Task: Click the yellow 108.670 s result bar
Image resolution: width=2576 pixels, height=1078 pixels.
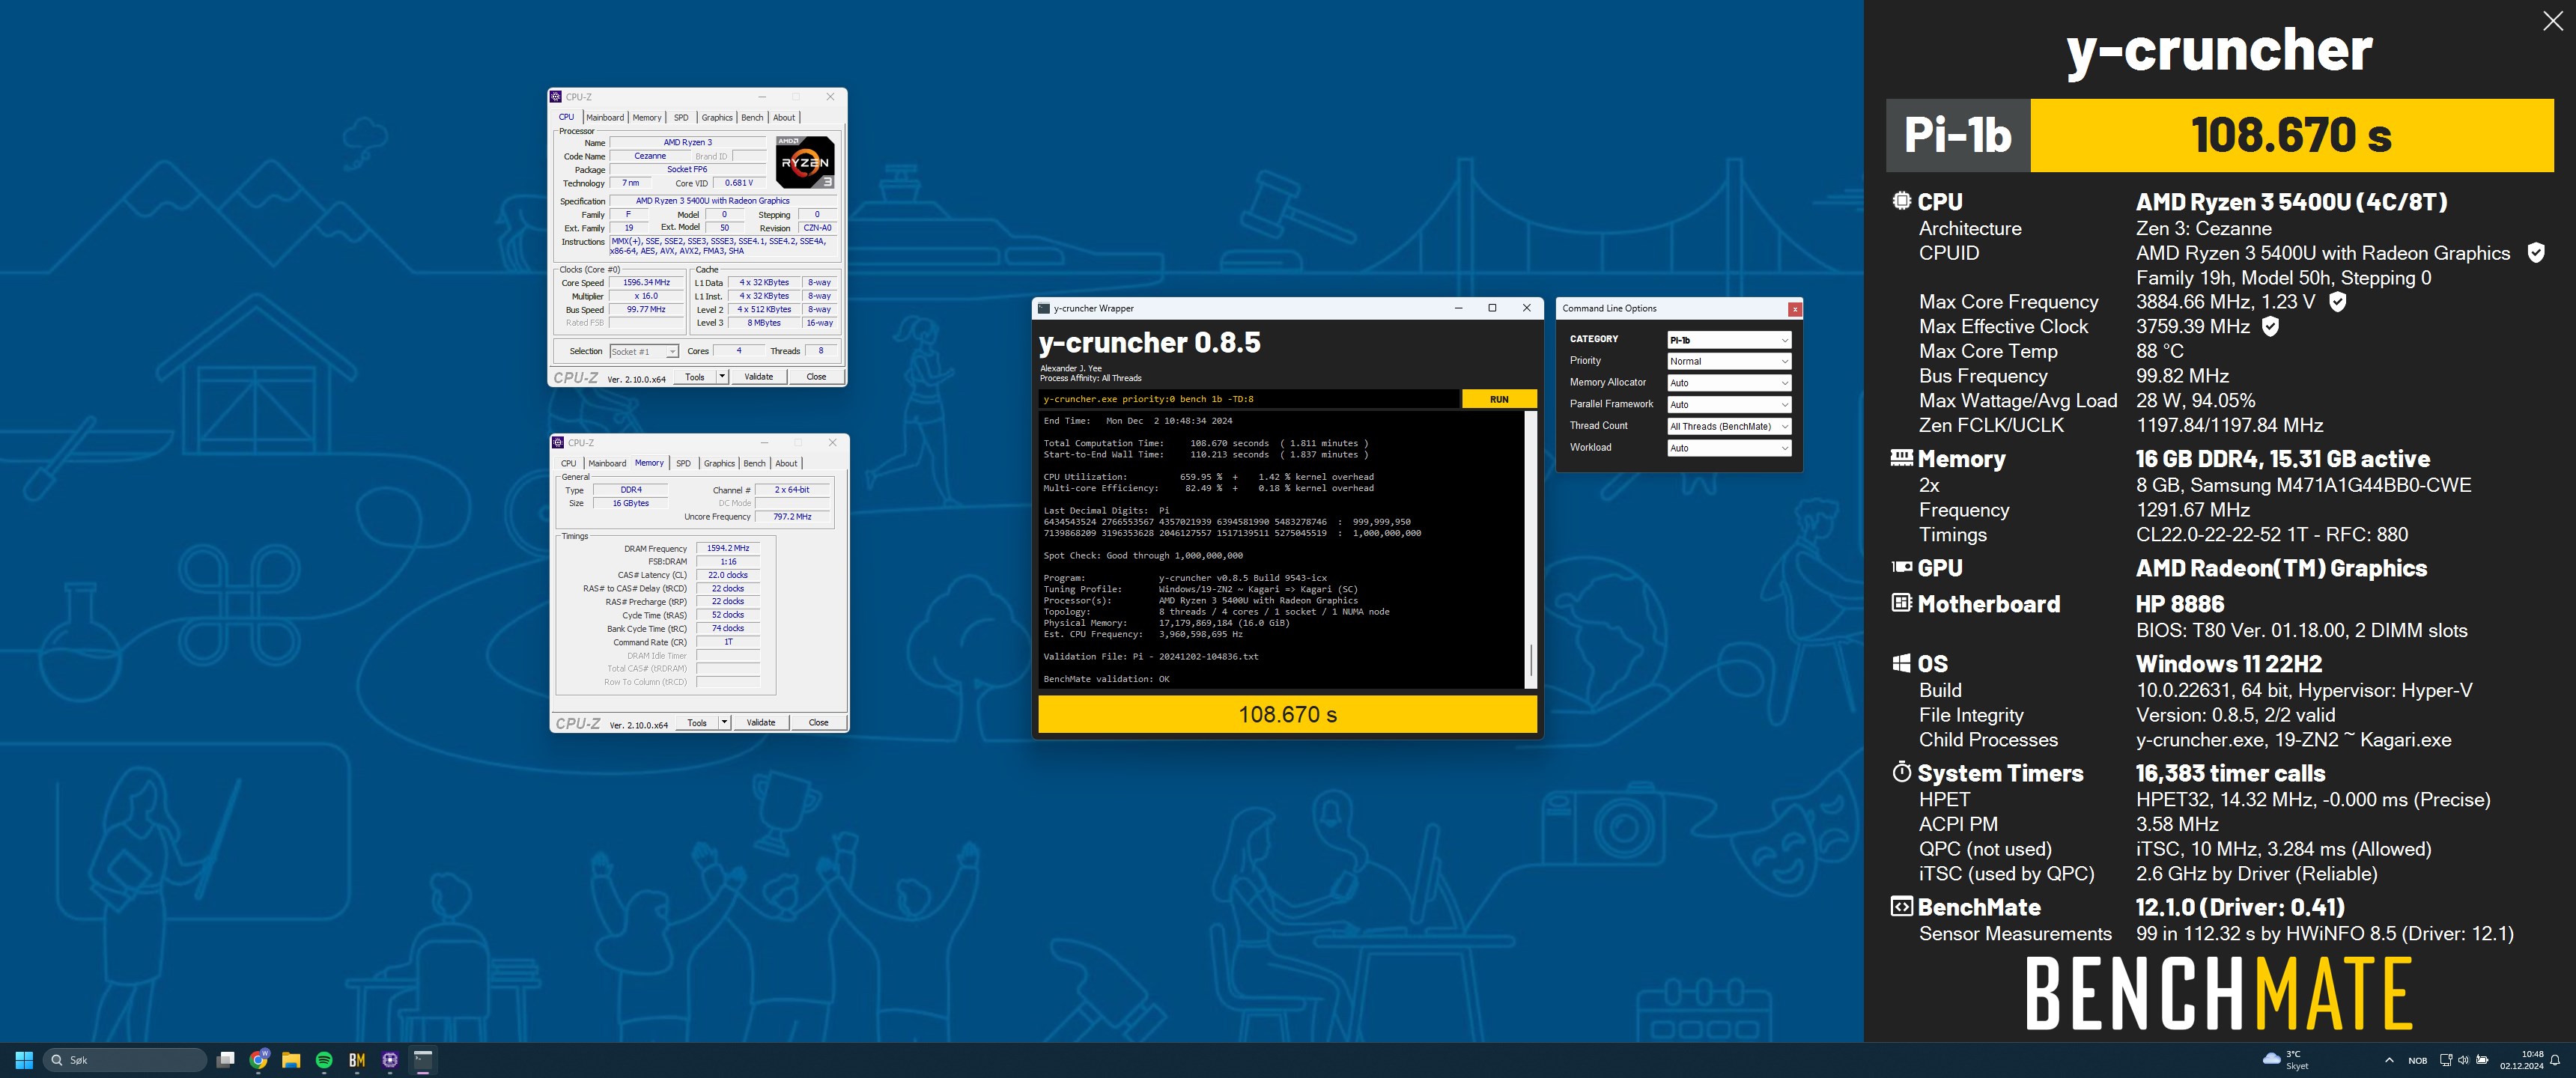Action: (x=1287, y=714)
